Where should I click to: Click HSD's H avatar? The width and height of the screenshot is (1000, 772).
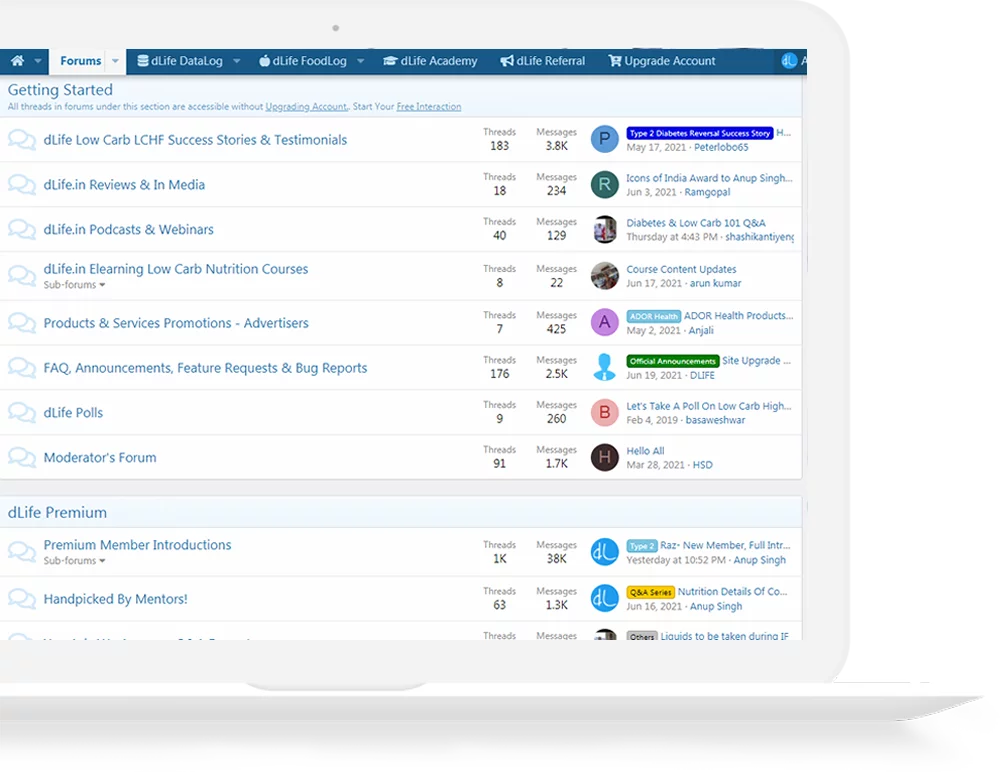pos(605,457)
